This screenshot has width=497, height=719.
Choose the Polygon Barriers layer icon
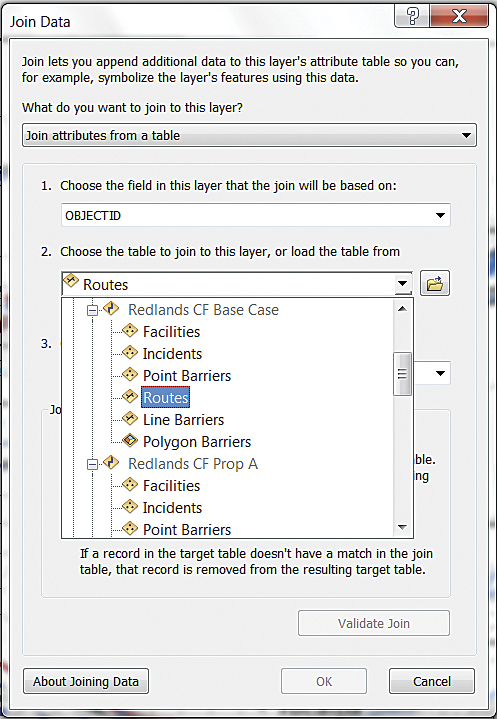coord(130,440)
